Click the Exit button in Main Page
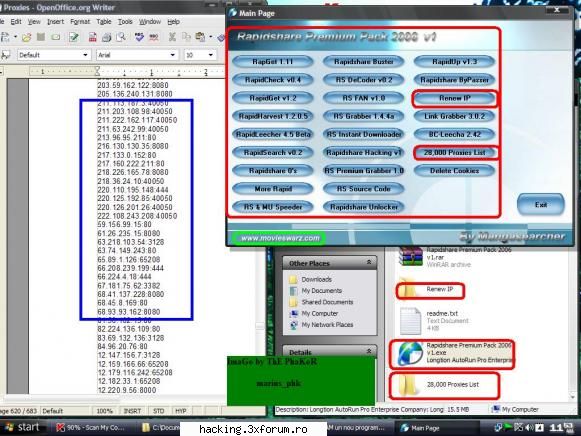 click(x=541, y=204)
